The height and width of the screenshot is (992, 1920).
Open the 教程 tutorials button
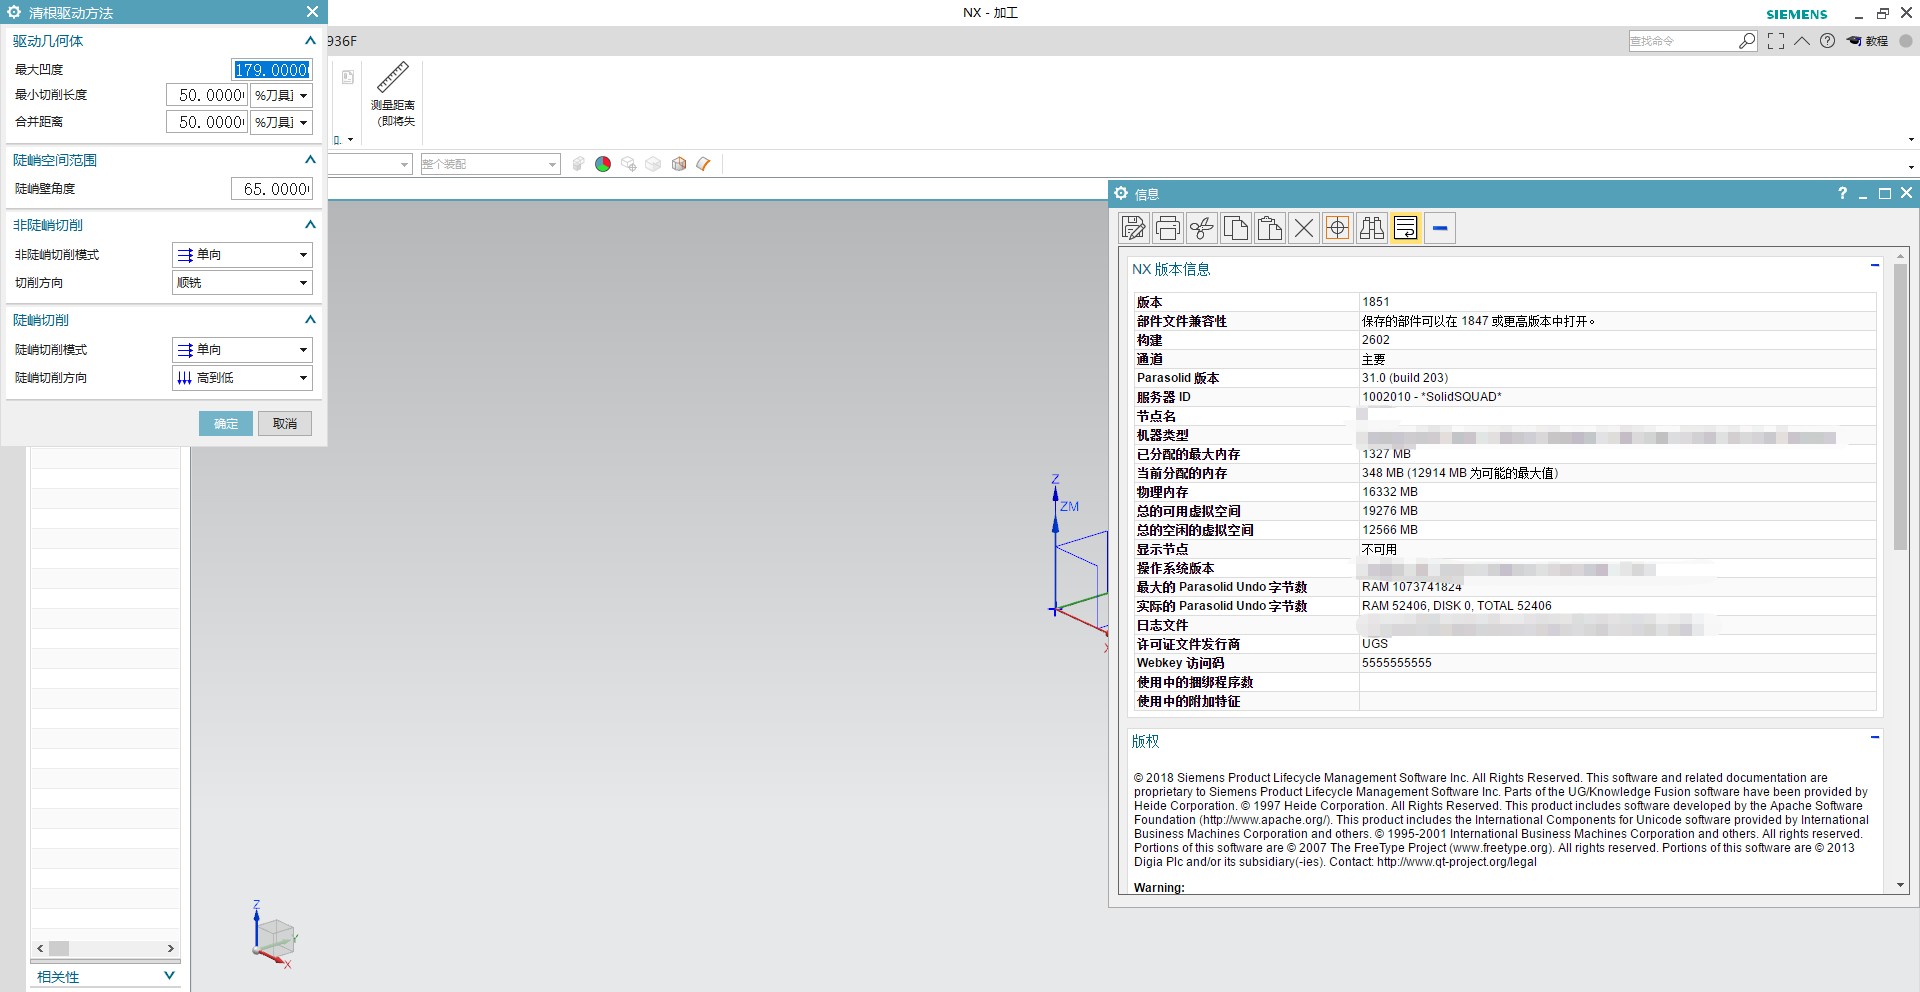tap(1868, 41)
